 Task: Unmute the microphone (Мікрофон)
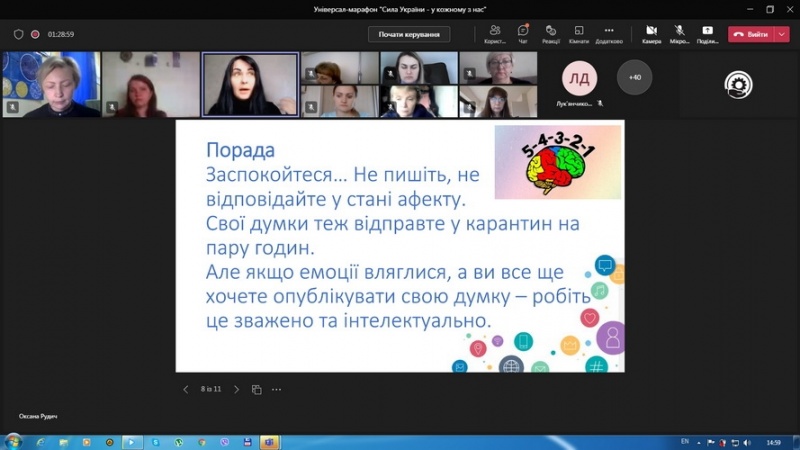coord(679,33)
